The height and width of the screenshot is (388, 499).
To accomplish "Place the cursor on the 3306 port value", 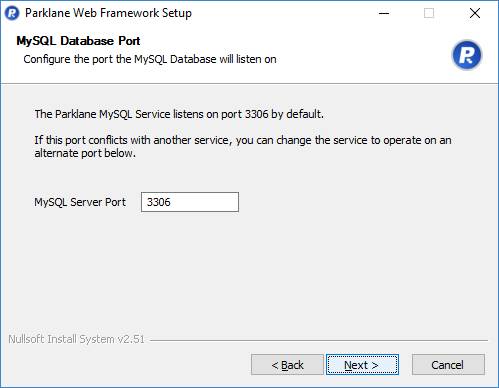I will [x=159, y=202].
